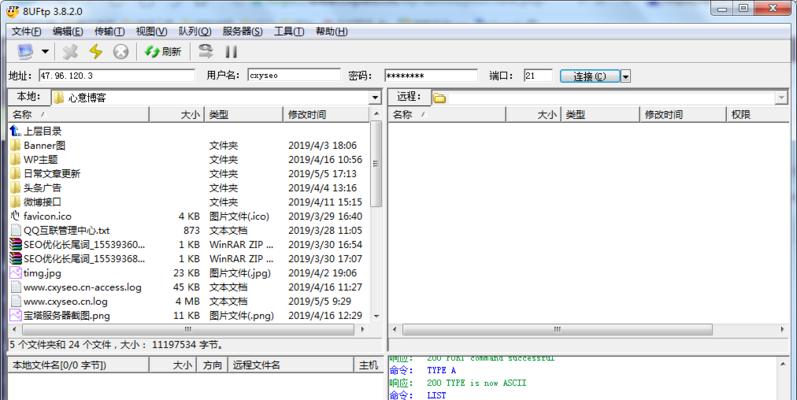Sort local files by 修改时间 column
The image size is (797, 400).
326,115
